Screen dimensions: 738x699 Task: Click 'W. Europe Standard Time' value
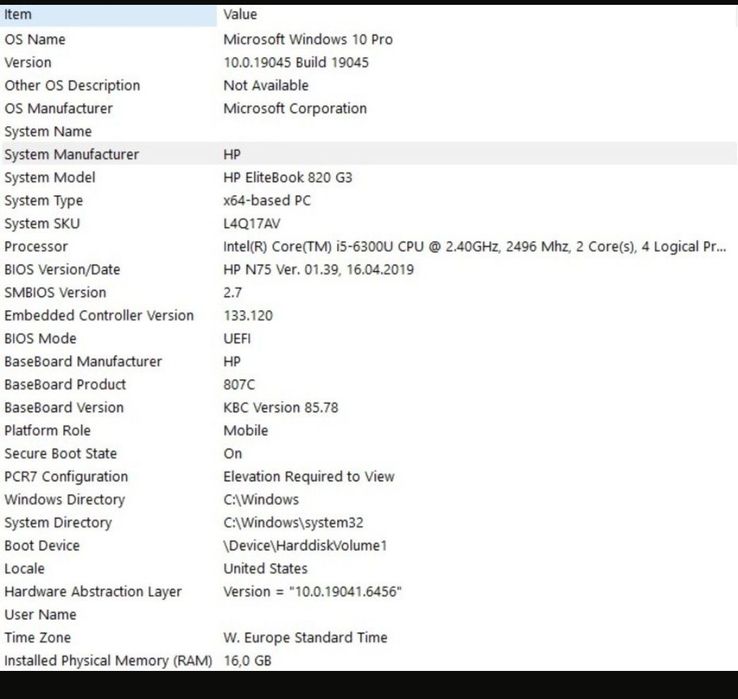(x=305, y=638)
